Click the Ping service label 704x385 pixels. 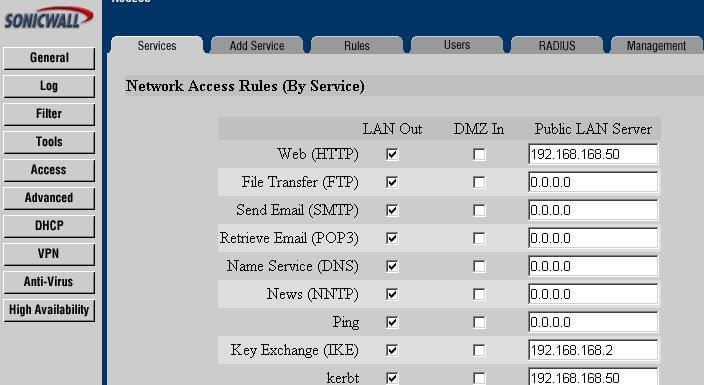346,322
